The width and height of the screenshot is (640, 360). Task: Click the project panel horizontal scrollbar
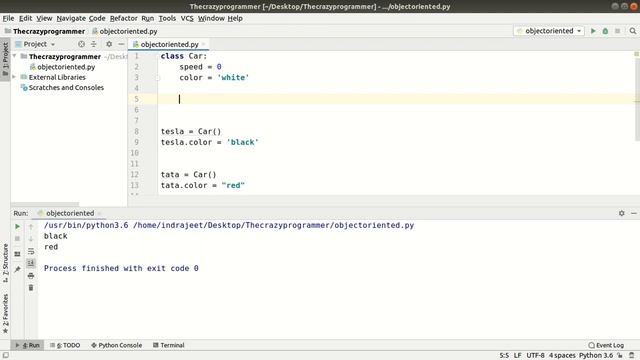45,204
